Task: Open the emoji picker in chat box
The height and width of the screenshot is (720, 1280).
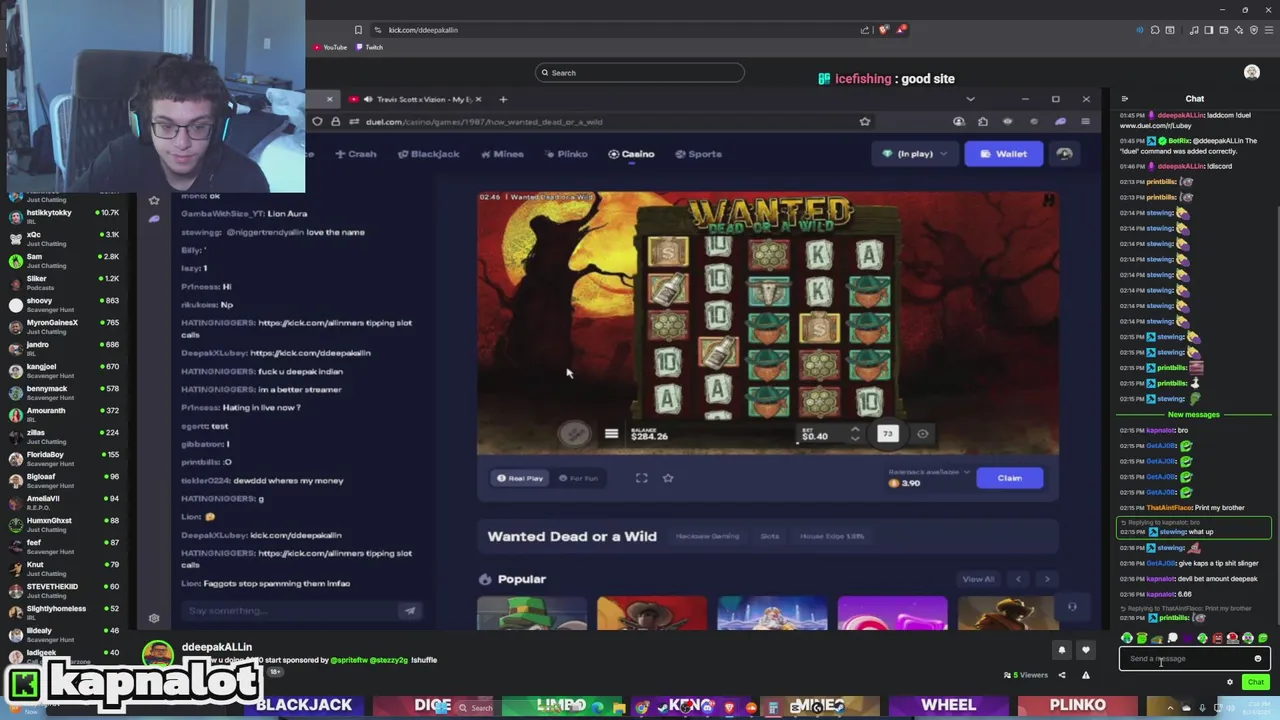Action: coord(1258,659)
